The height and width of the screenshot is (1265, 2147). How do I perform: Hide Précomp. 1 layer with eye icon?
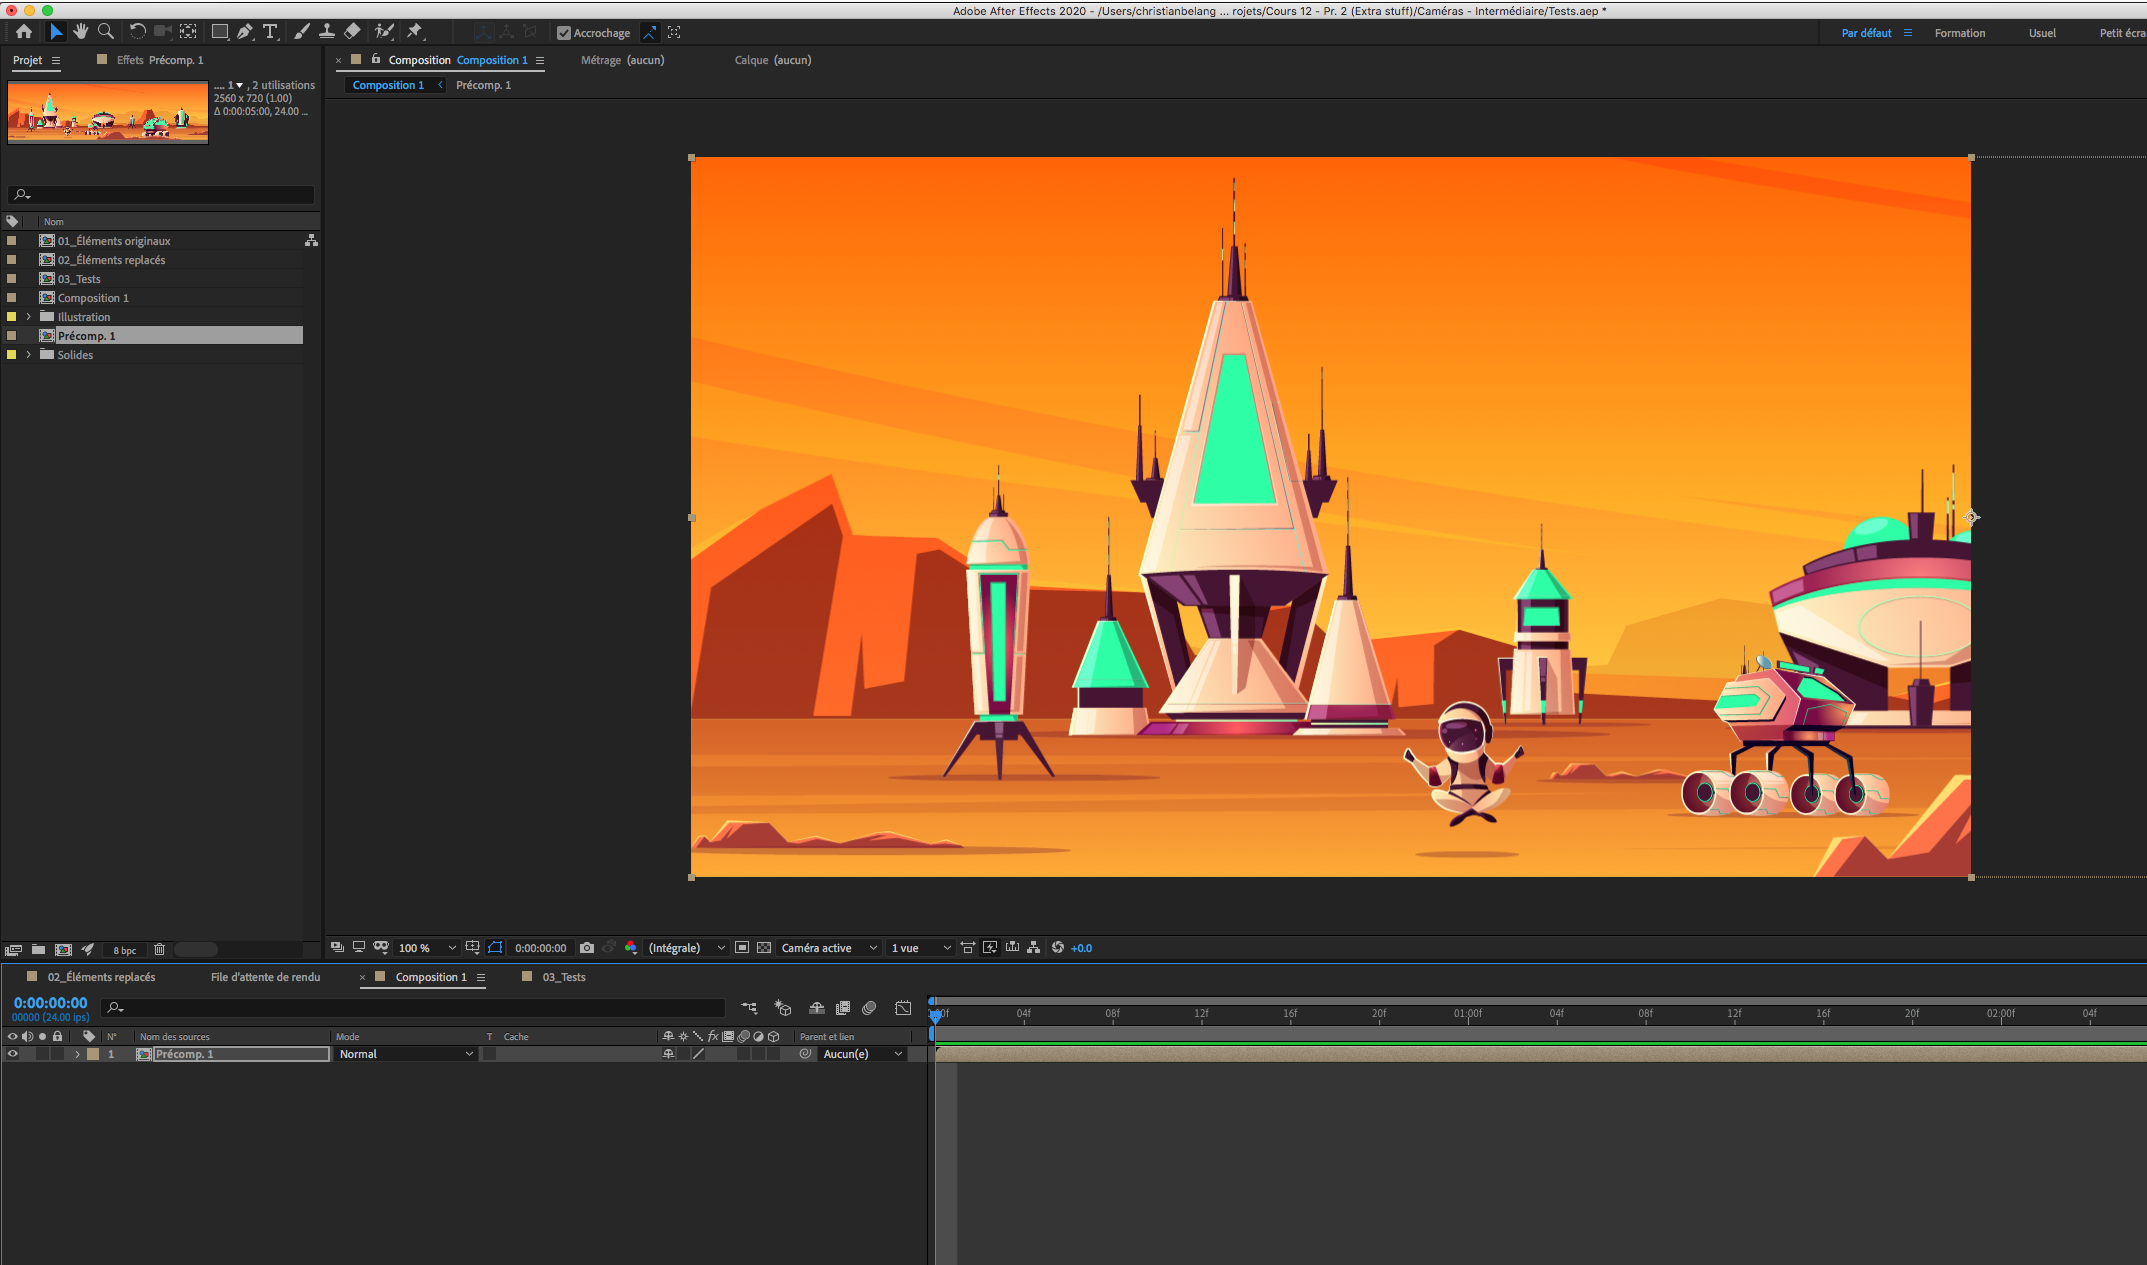(x=13, y=1054)
